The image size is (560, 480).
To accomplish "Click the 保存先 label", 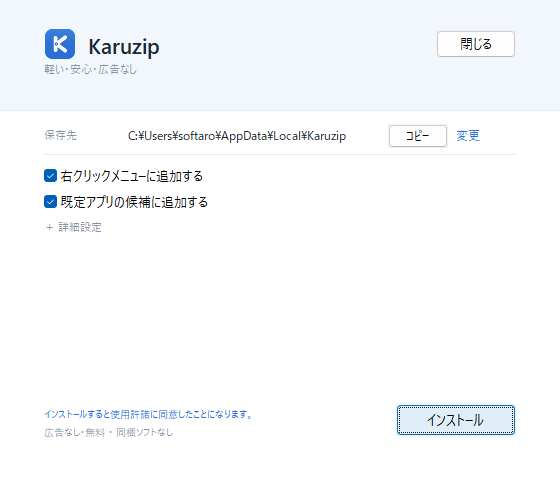I will point(60,135).
